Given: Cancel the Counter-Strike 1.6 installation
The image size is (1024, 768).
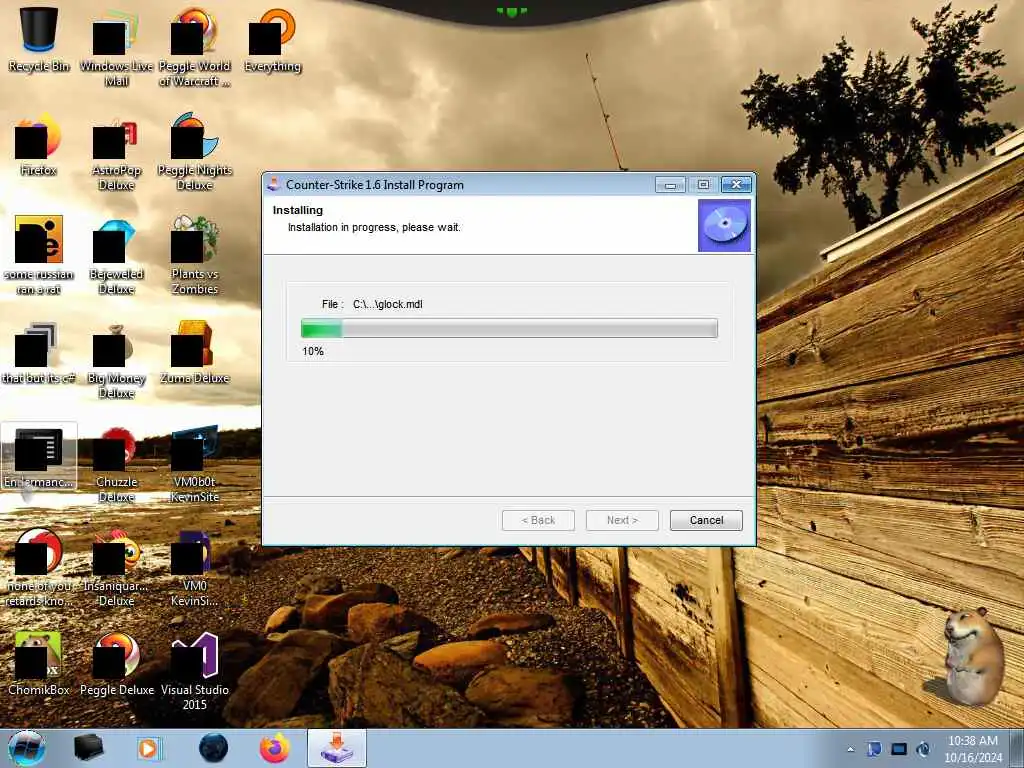Looking at the screenshot, I should tap(706, 520).
